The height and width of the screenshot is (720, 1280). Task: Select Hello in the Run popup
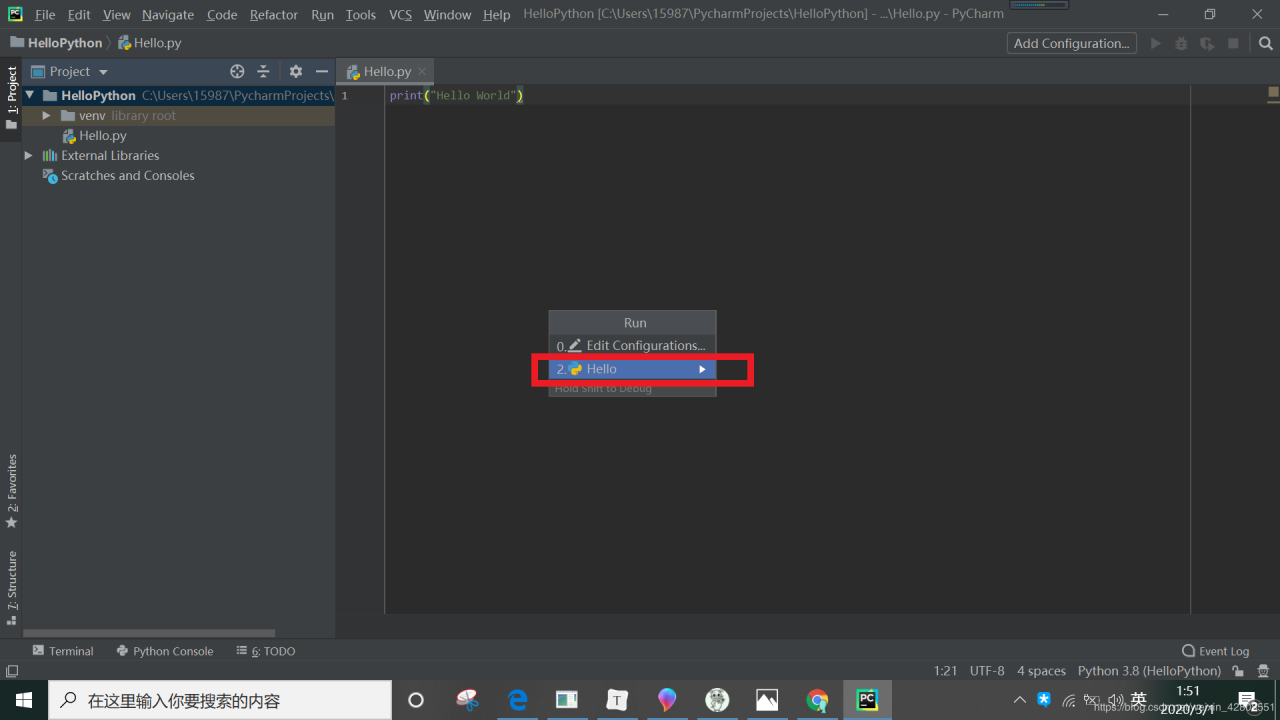pyautogui.click(x=632, y=369)
